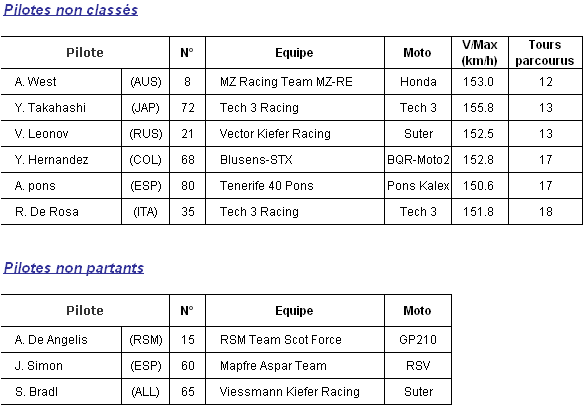Click the Pons Kalex moto cell
This screenshot has width=583, height=405.
[418, 186]
